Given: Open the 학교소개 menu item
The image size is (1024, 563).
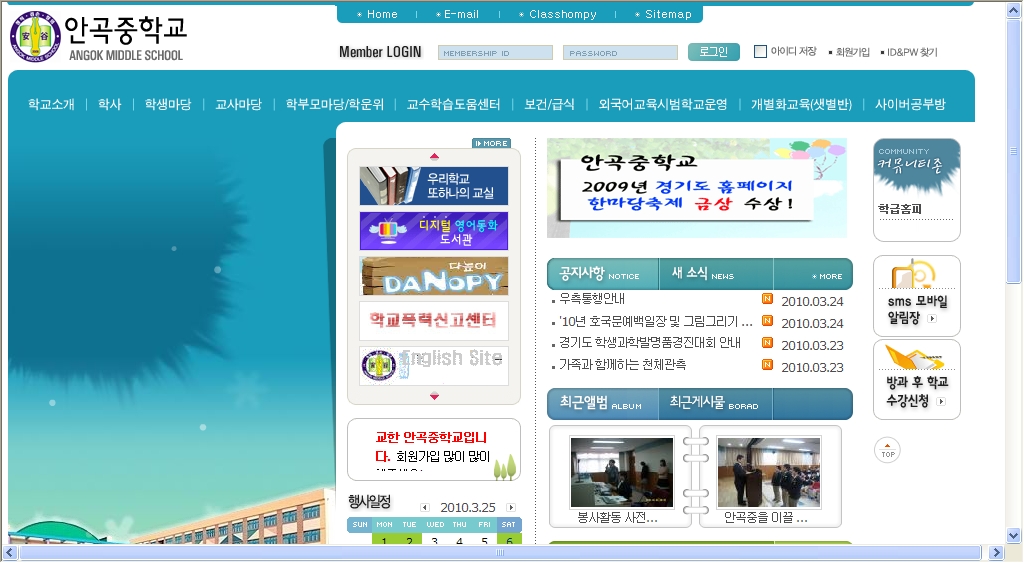Looking at the screenshot, I should pos(51,104).
